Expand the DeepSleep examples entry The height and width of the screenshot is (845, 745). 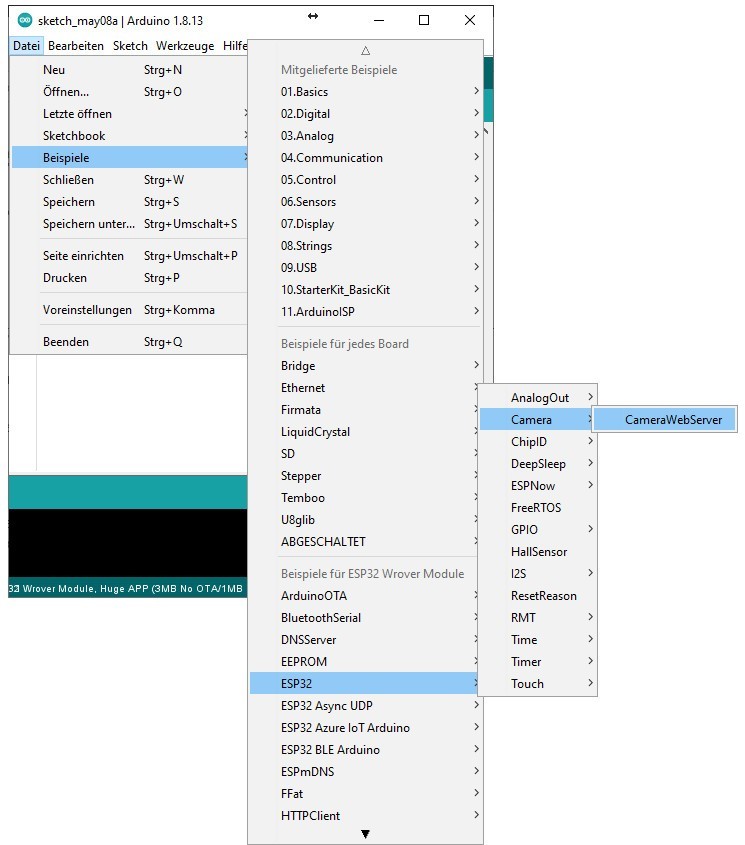(x=538, y=464)
